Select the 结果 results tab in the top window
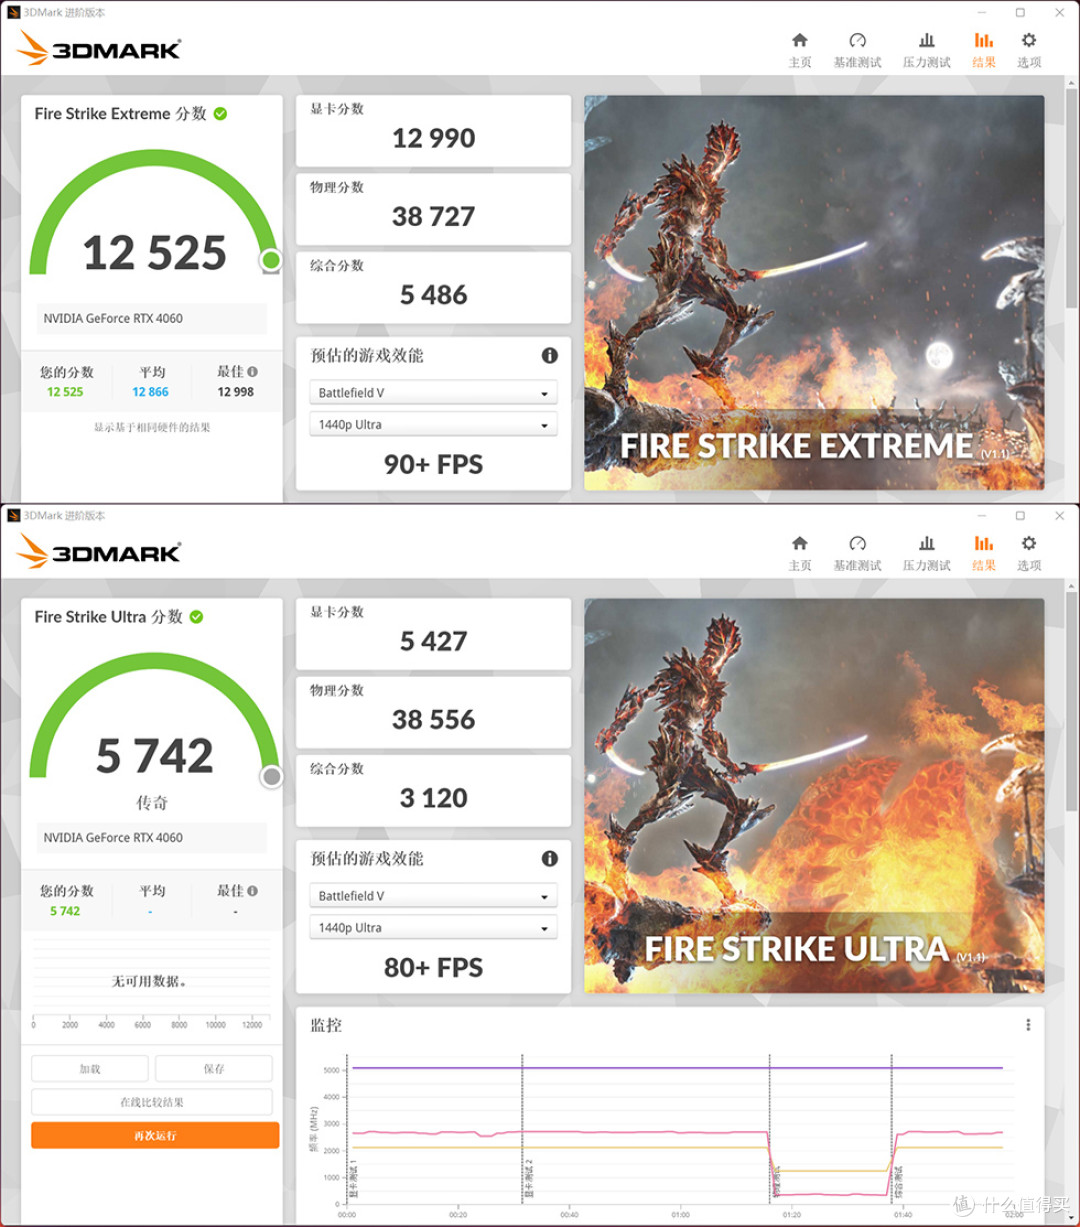This screenshot has width=1080, height=1227. [984, 49]
